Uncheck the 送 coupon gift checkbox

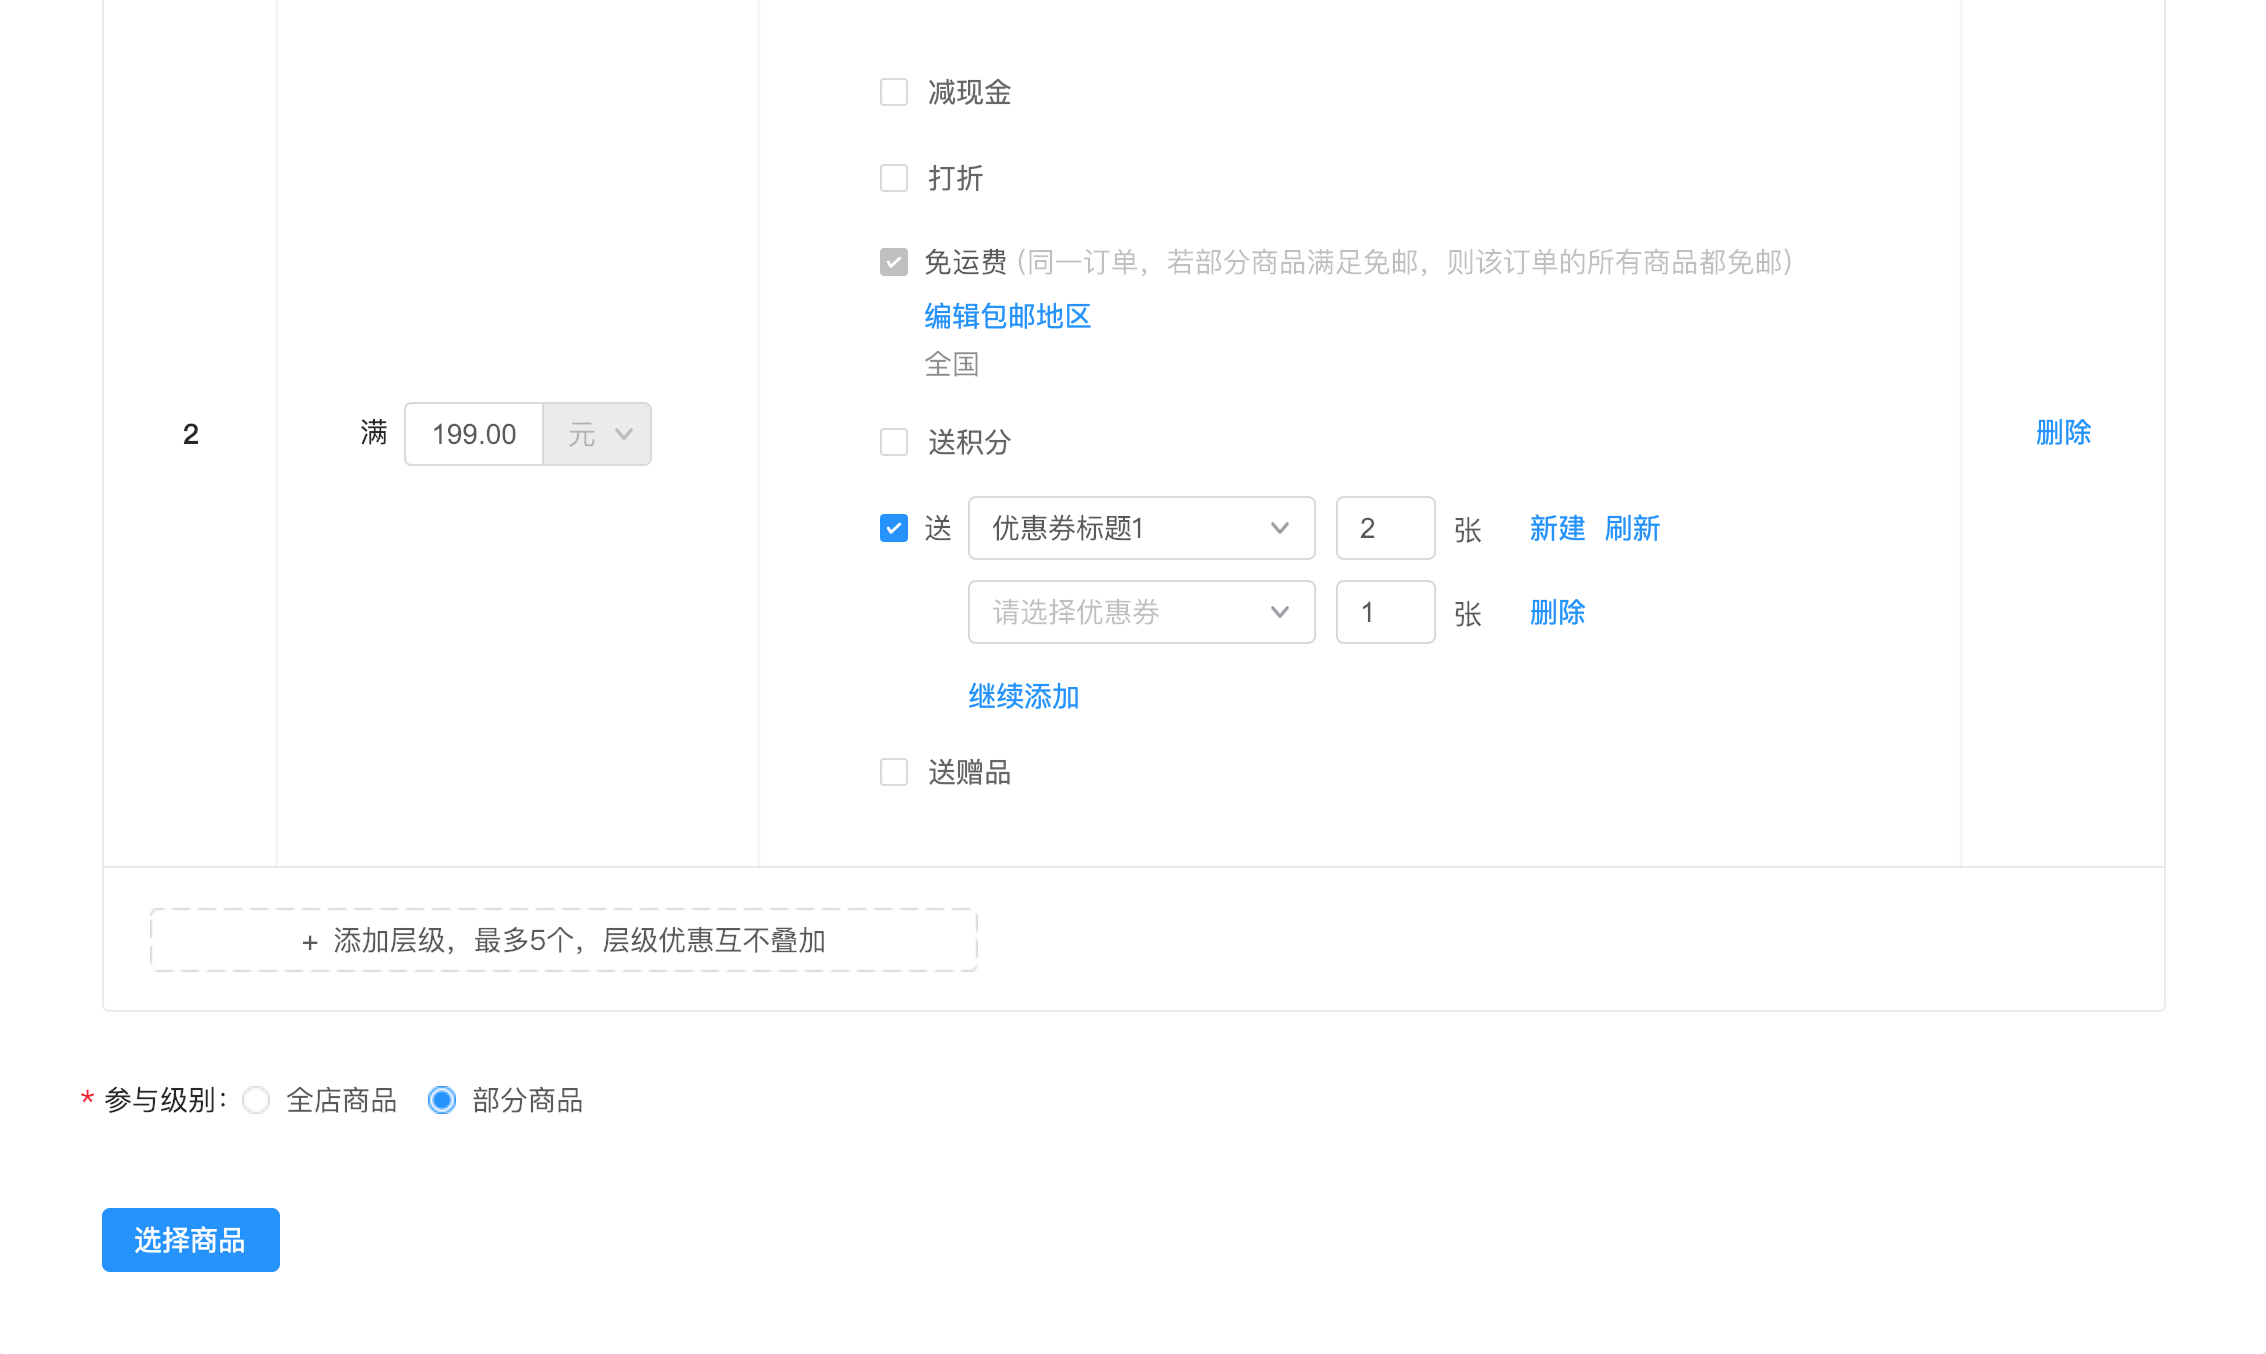coord(893,528)
